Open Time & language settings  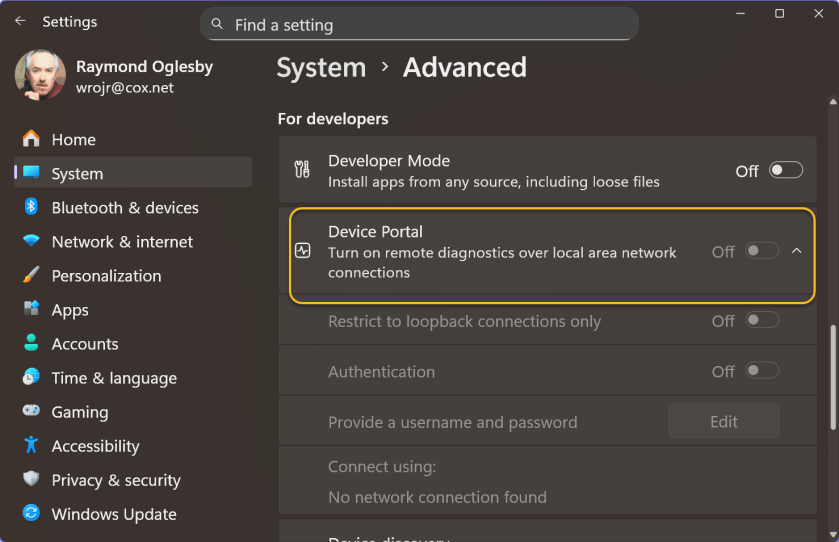[x=113, y=378]
